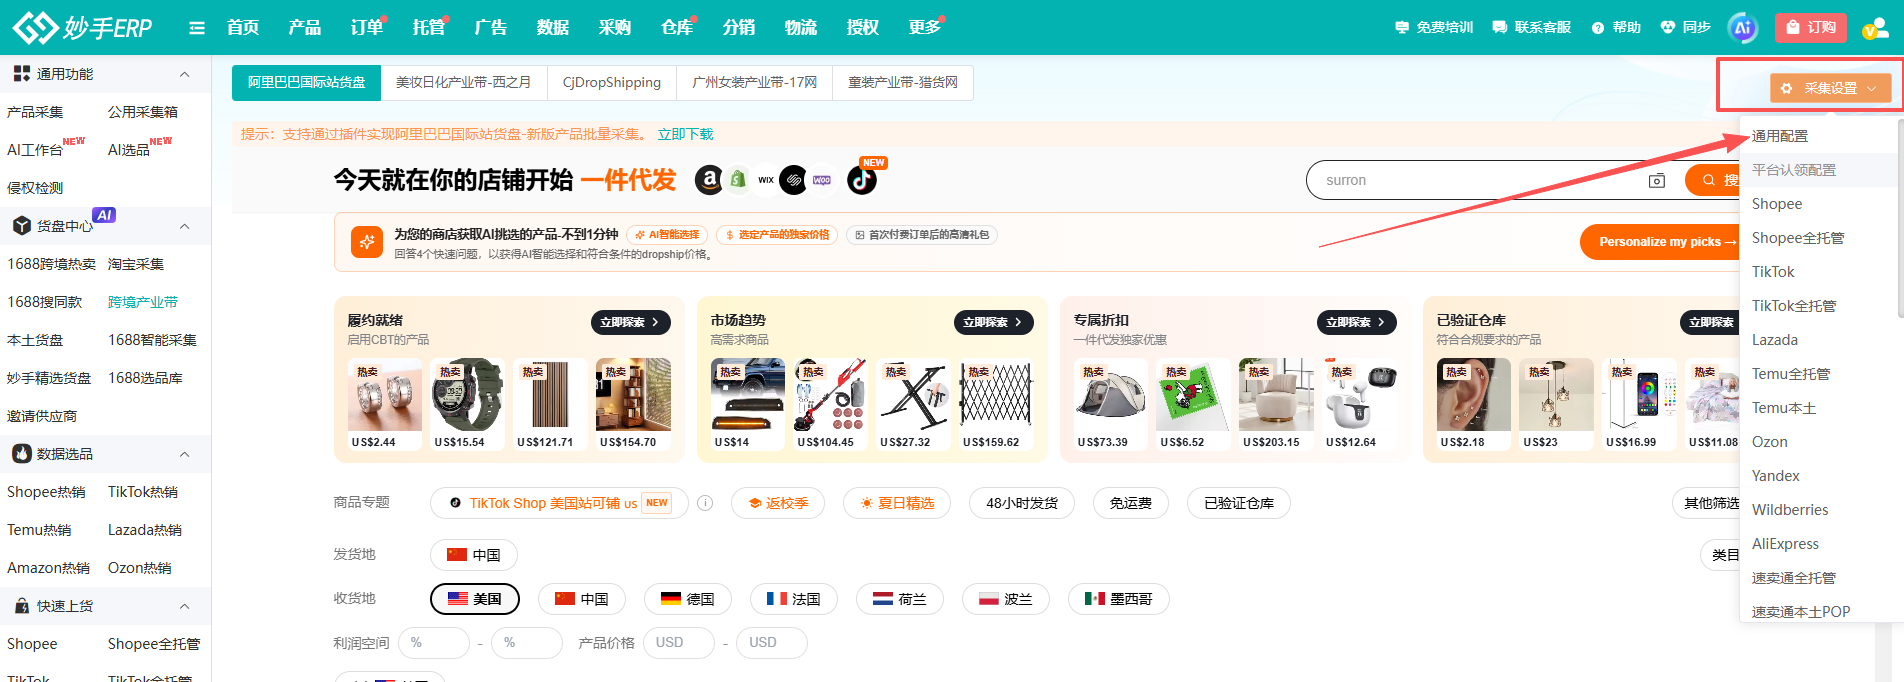This screenshot has width=1904, height=682.
Task: Select 墨西哥 destination option
Action: pyautogui.click(x=1118, y=599)
